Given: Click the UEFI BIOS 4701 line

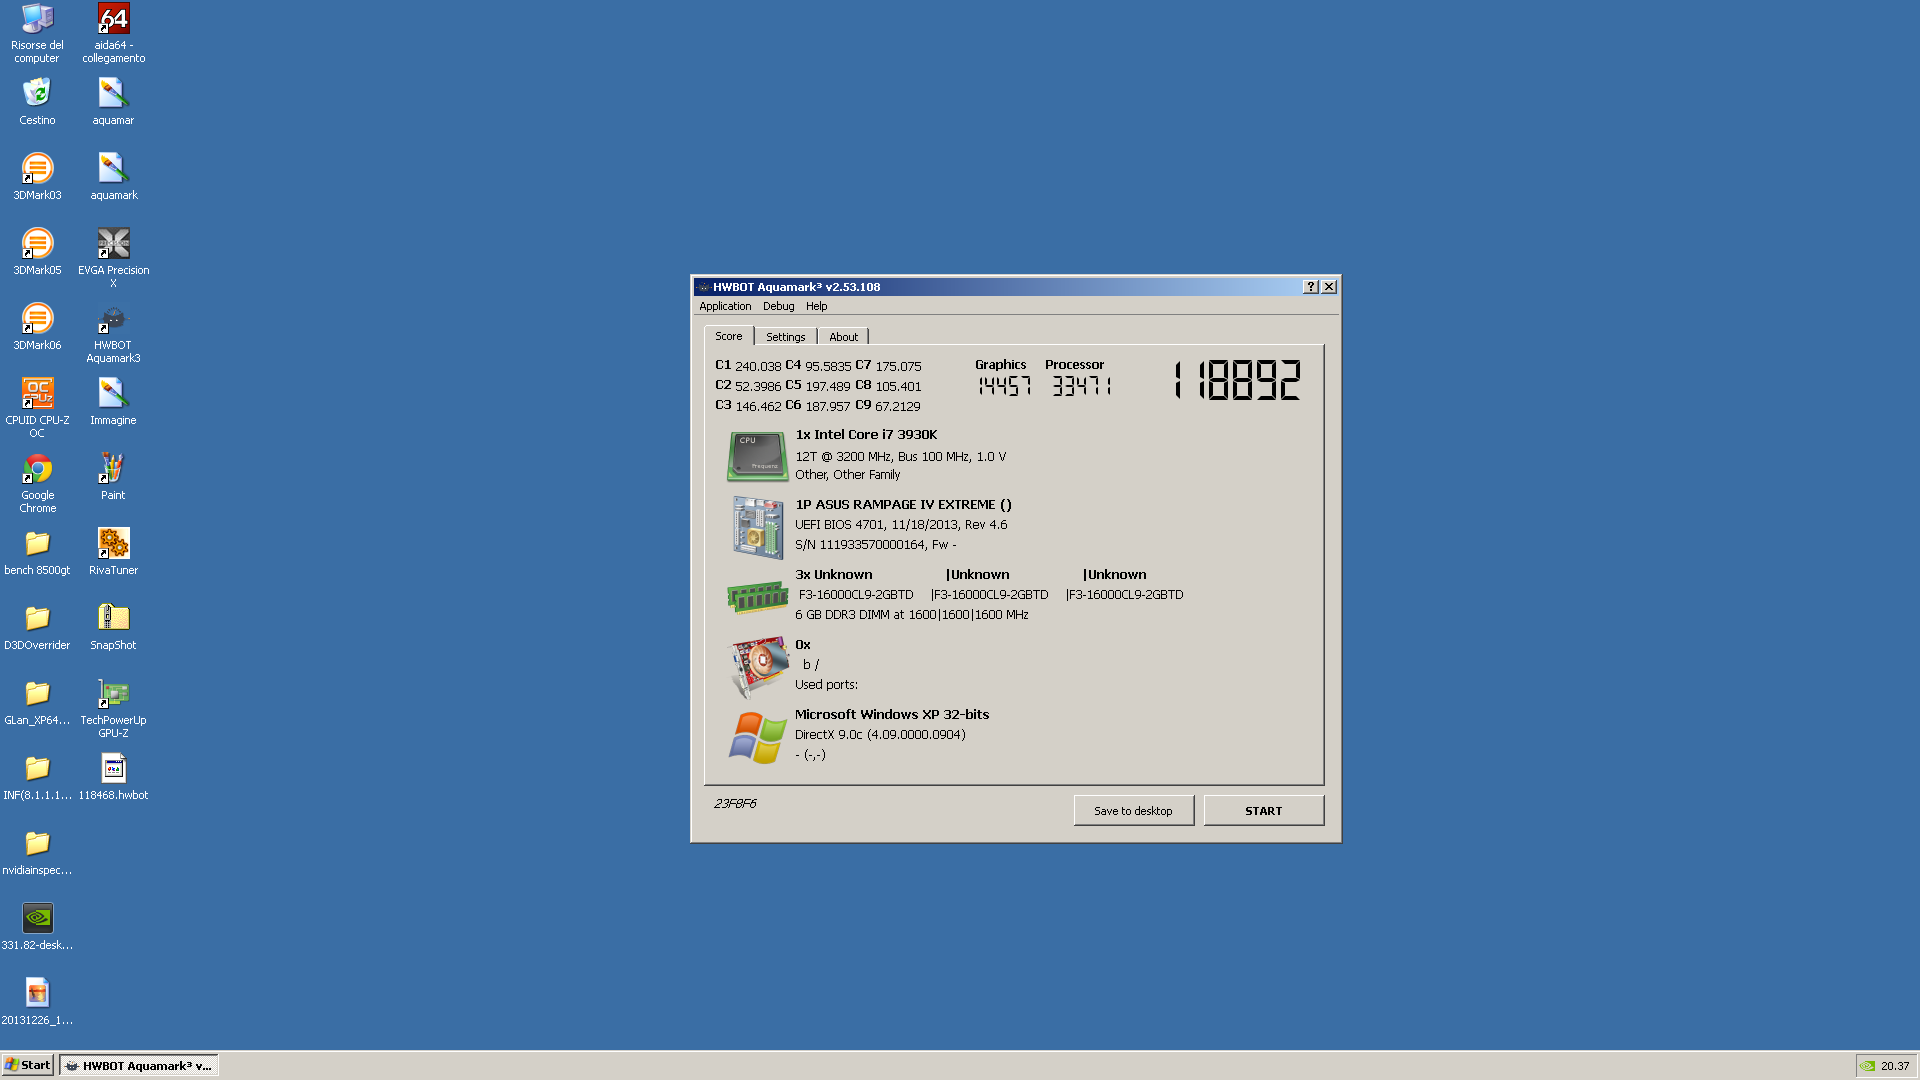Looking at the screenshot, I should pos(901,524).
